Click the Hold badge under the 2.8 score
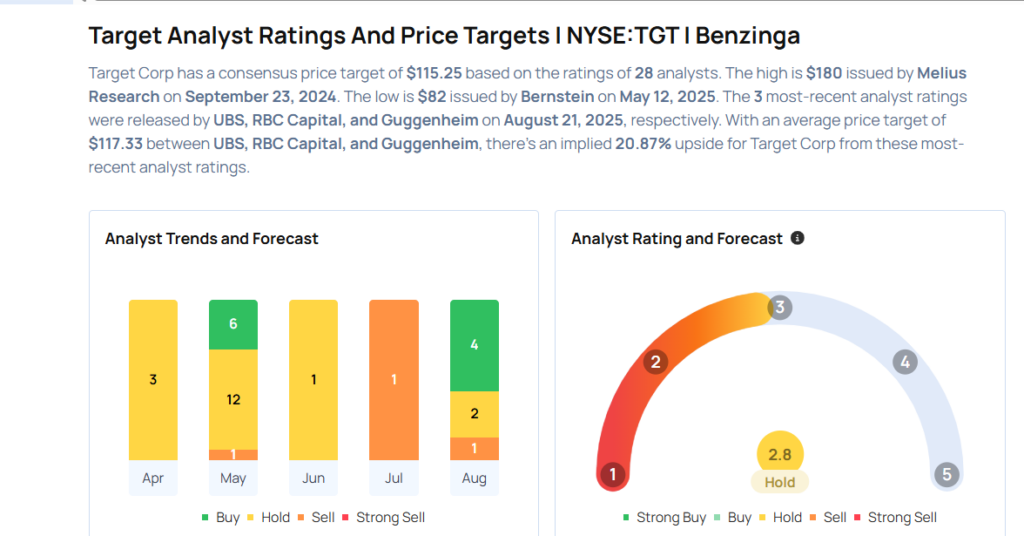1024x536 pixels. [x=780, y=482]
